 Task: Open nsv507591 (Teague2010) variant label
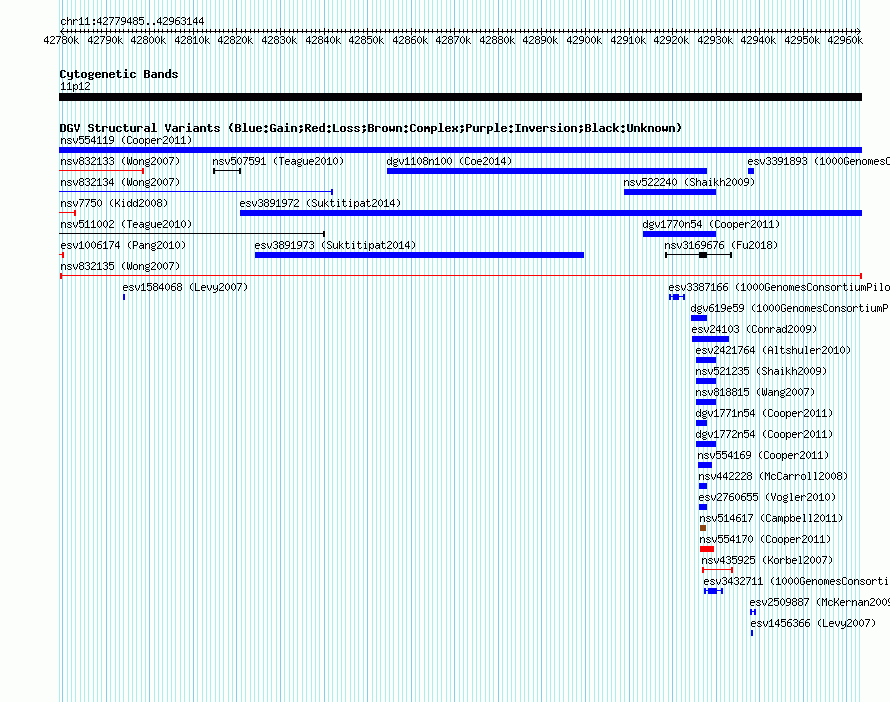(278, 161)
